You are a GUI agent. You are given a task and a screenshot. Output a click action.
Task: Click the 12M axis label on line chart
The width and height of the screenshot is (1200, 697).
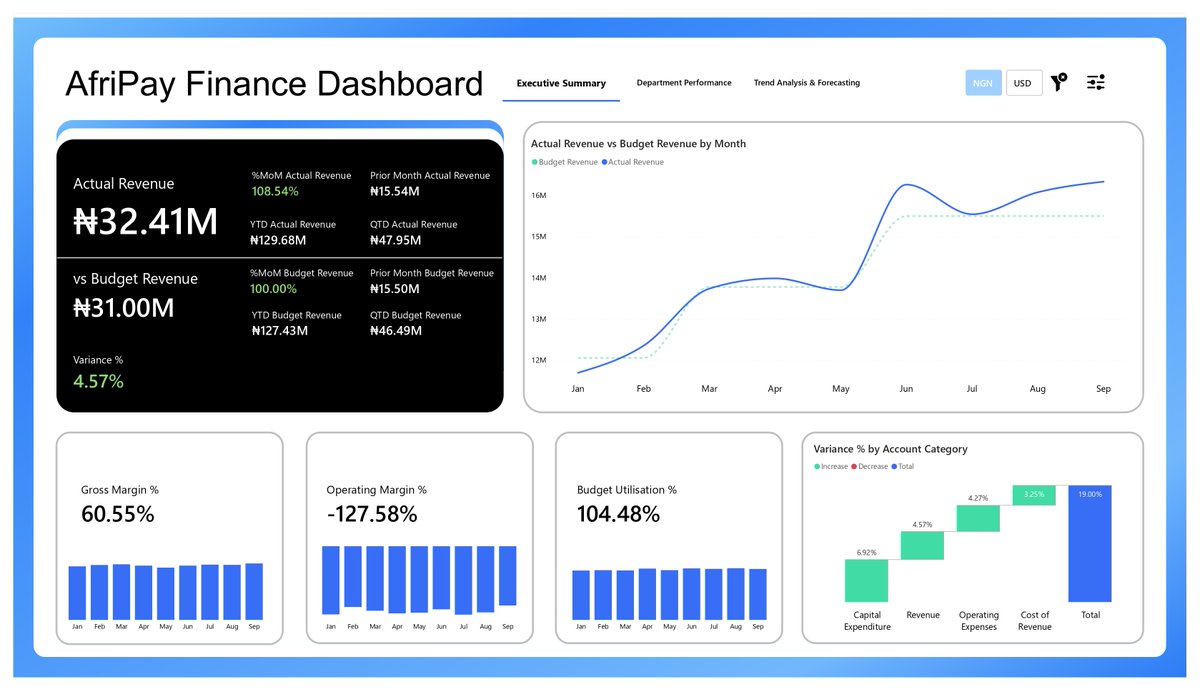(x=539, y=360)
